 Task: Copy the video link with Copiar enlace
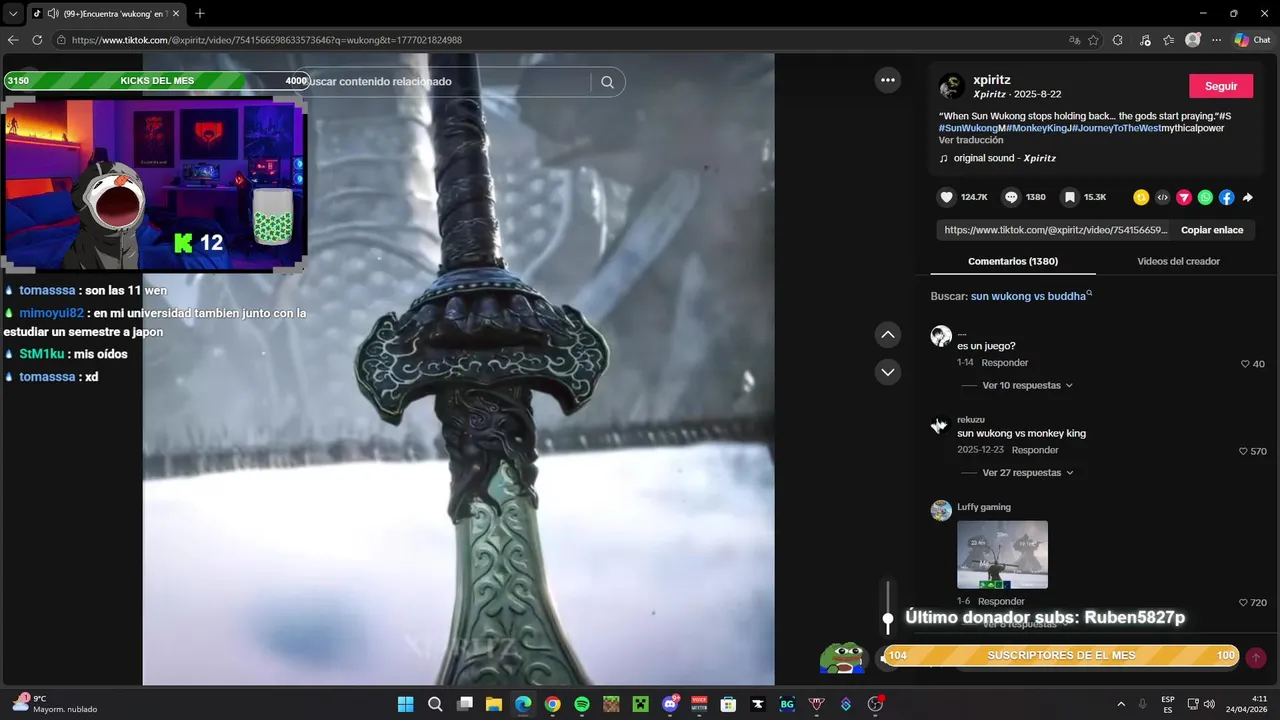point(1212,230)
